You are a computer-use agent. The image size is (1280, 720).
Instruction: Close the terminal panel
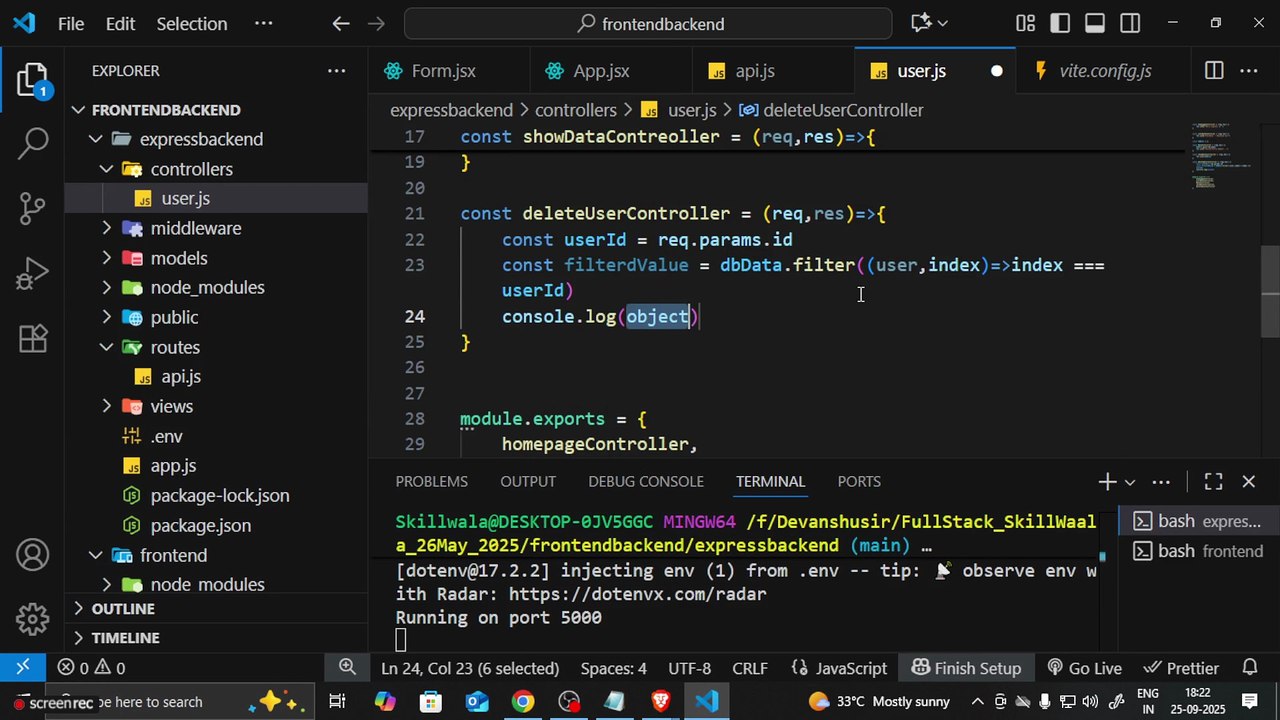pyautogui.click(x=1248, y=482)
